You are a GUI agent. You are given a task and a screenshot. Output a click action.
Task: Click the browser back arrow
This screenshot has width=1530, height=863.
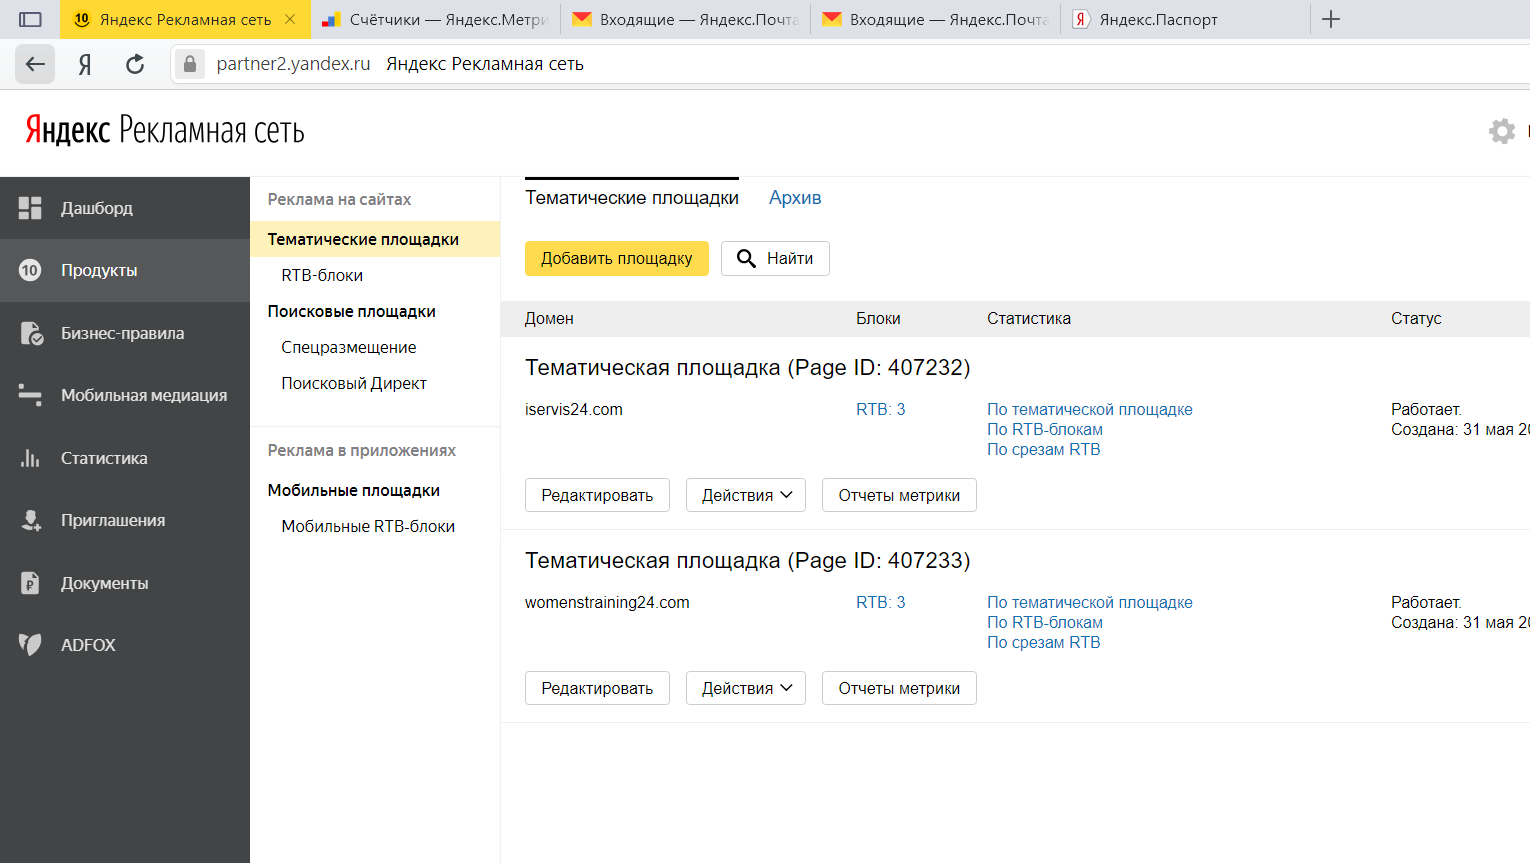tap(35, 64)
